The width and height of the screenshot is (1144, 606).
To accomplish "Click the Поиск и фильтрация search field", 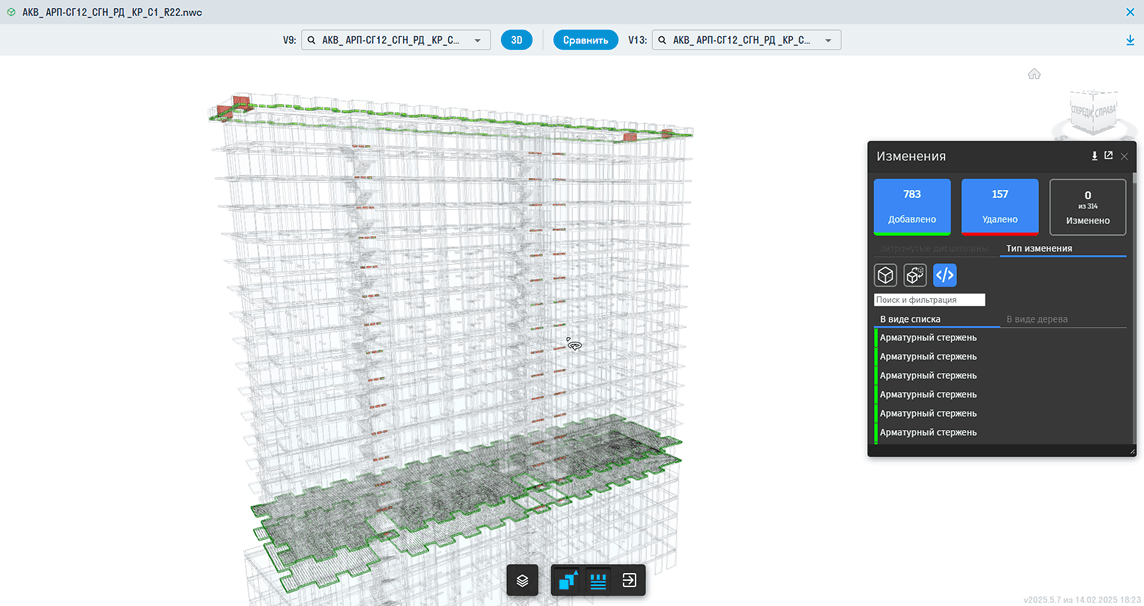I will pos(929,300).
